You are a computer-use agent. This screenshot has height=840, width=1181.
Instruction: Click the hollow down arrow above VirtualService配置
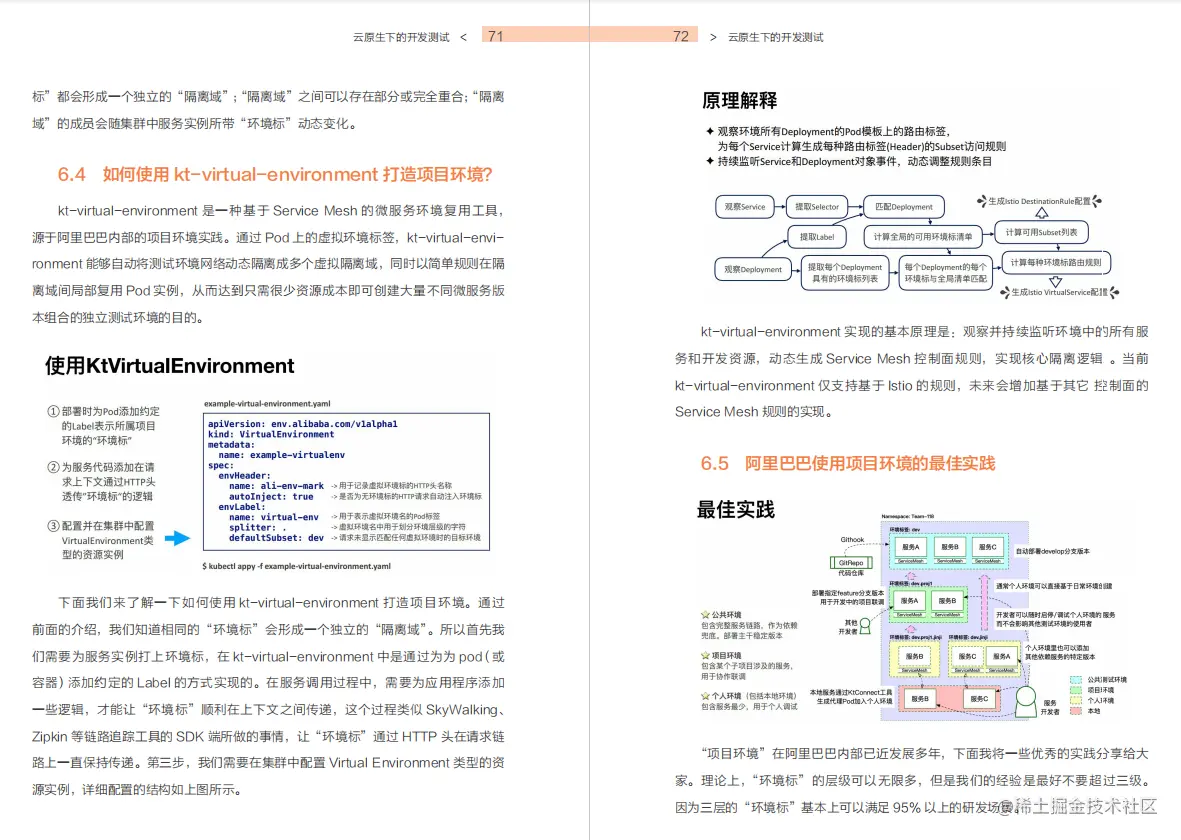(1055, 282)
